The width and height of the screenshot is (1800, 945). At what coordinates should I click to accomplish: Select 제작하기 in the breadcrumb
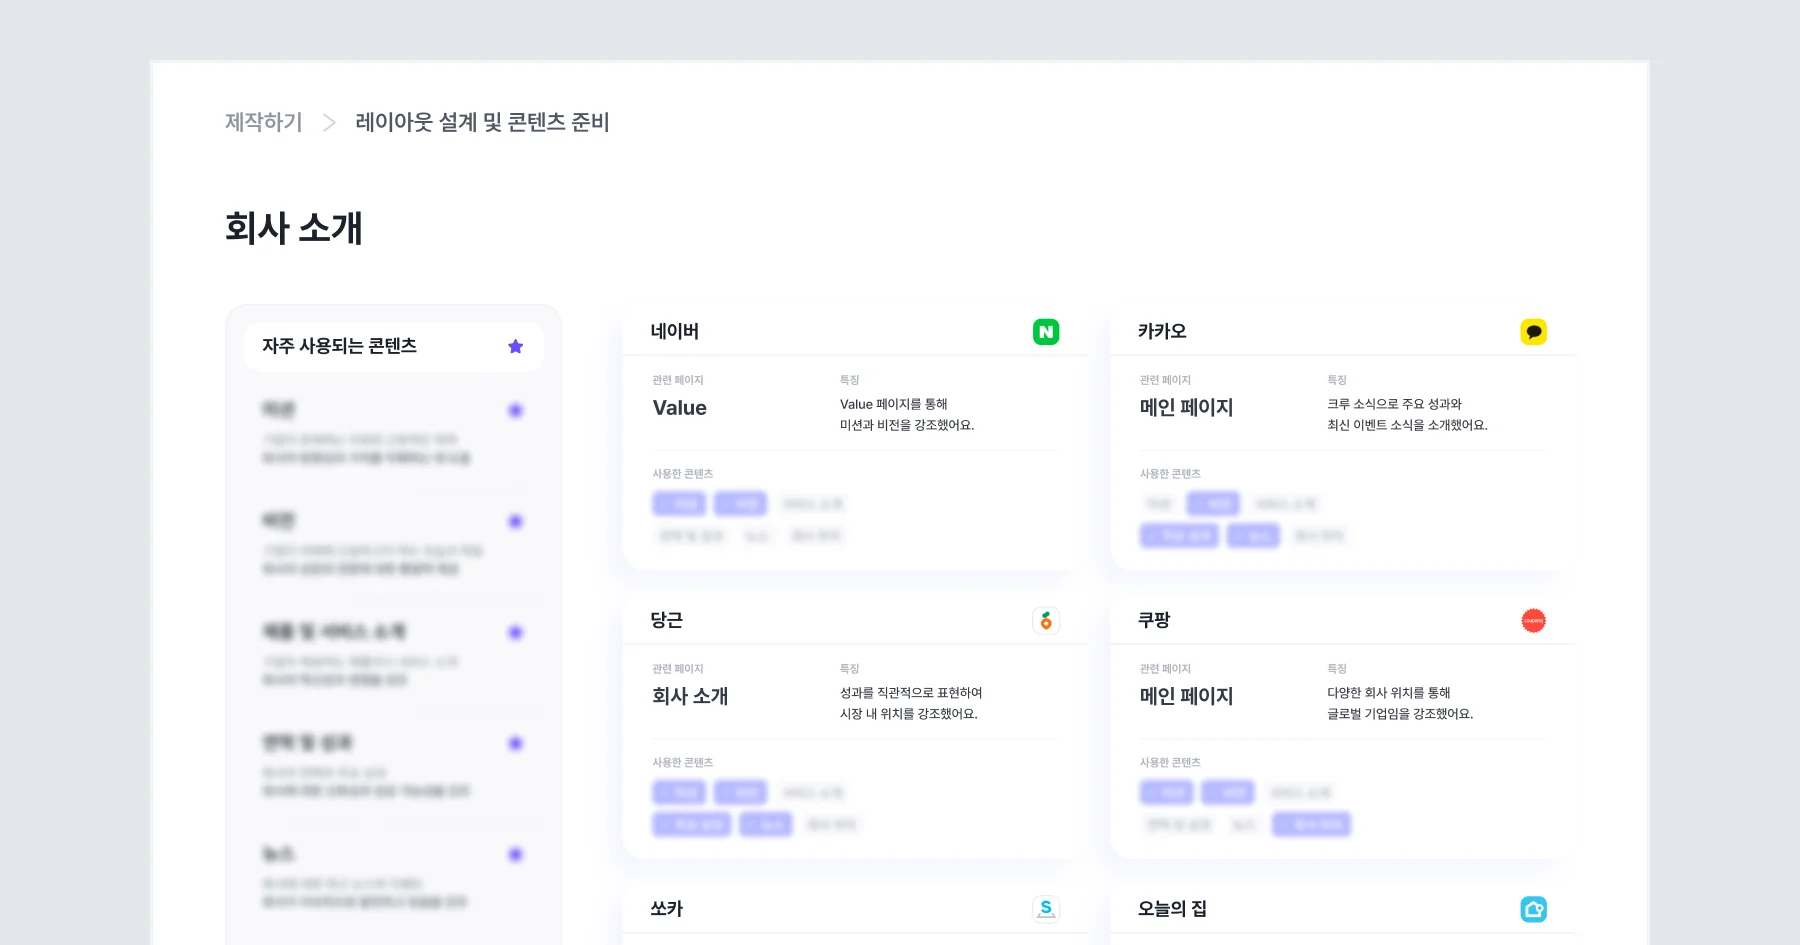pyautogui.click(x=263, y=122)
